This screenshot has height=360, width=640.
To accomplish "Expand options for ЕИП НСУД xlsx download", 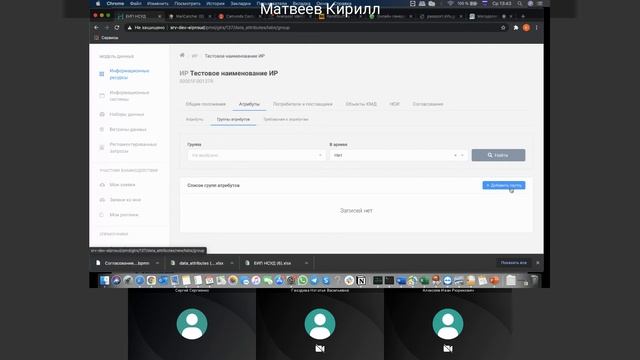I will (x=307, y=263).
